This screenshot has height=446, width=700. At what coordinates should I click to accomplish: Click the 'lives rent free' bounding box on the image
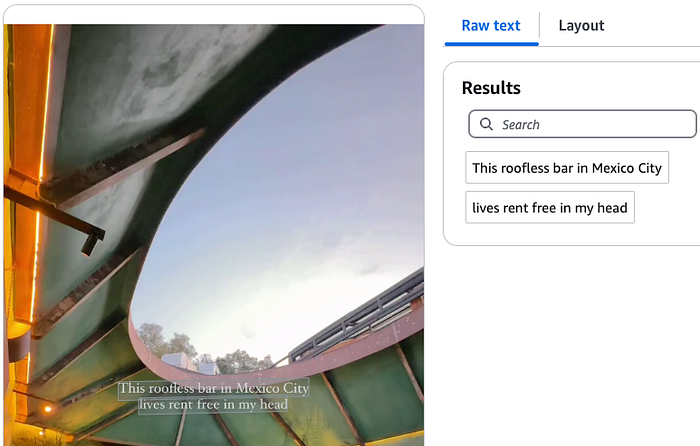213,404
